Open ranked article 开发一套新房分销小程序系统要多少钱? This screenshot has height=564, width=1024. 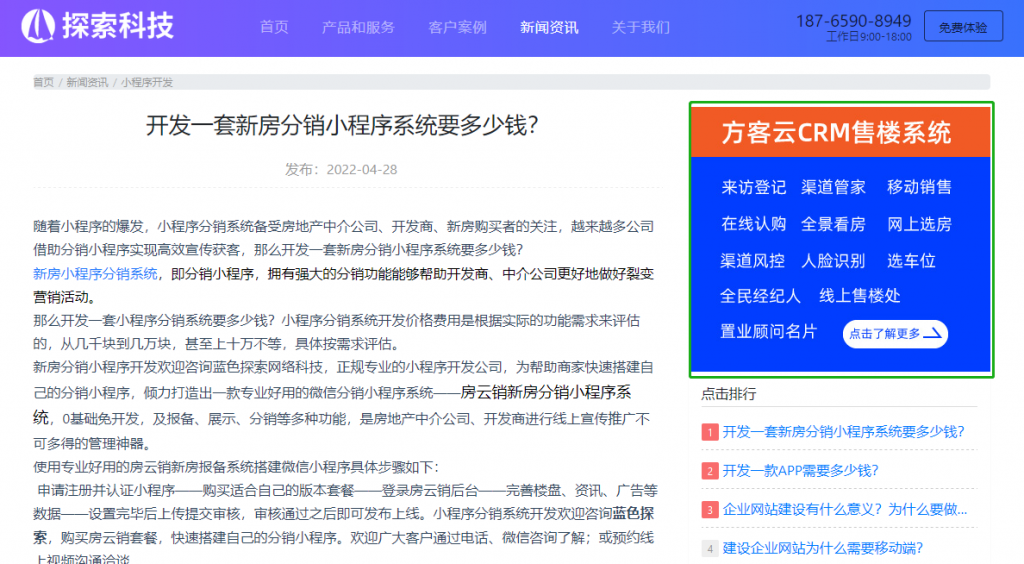(x=843, y=431)
